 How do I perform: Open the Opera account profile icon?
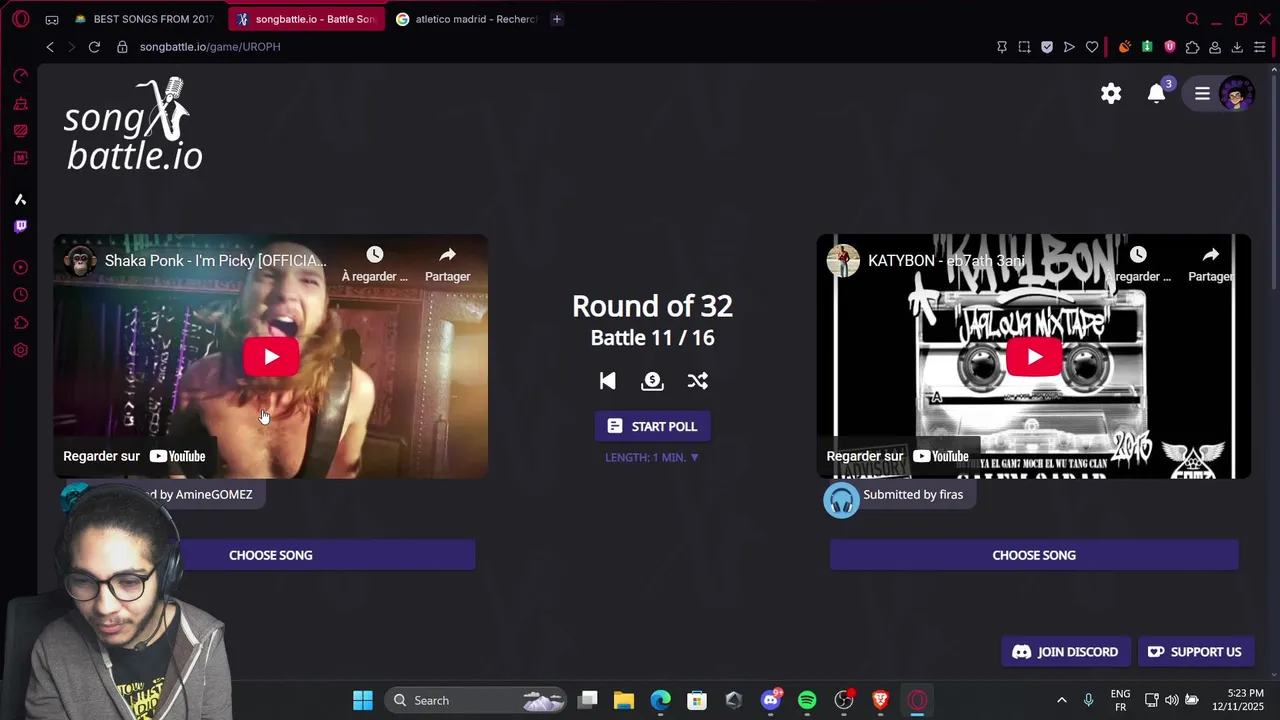[1215, 47]
